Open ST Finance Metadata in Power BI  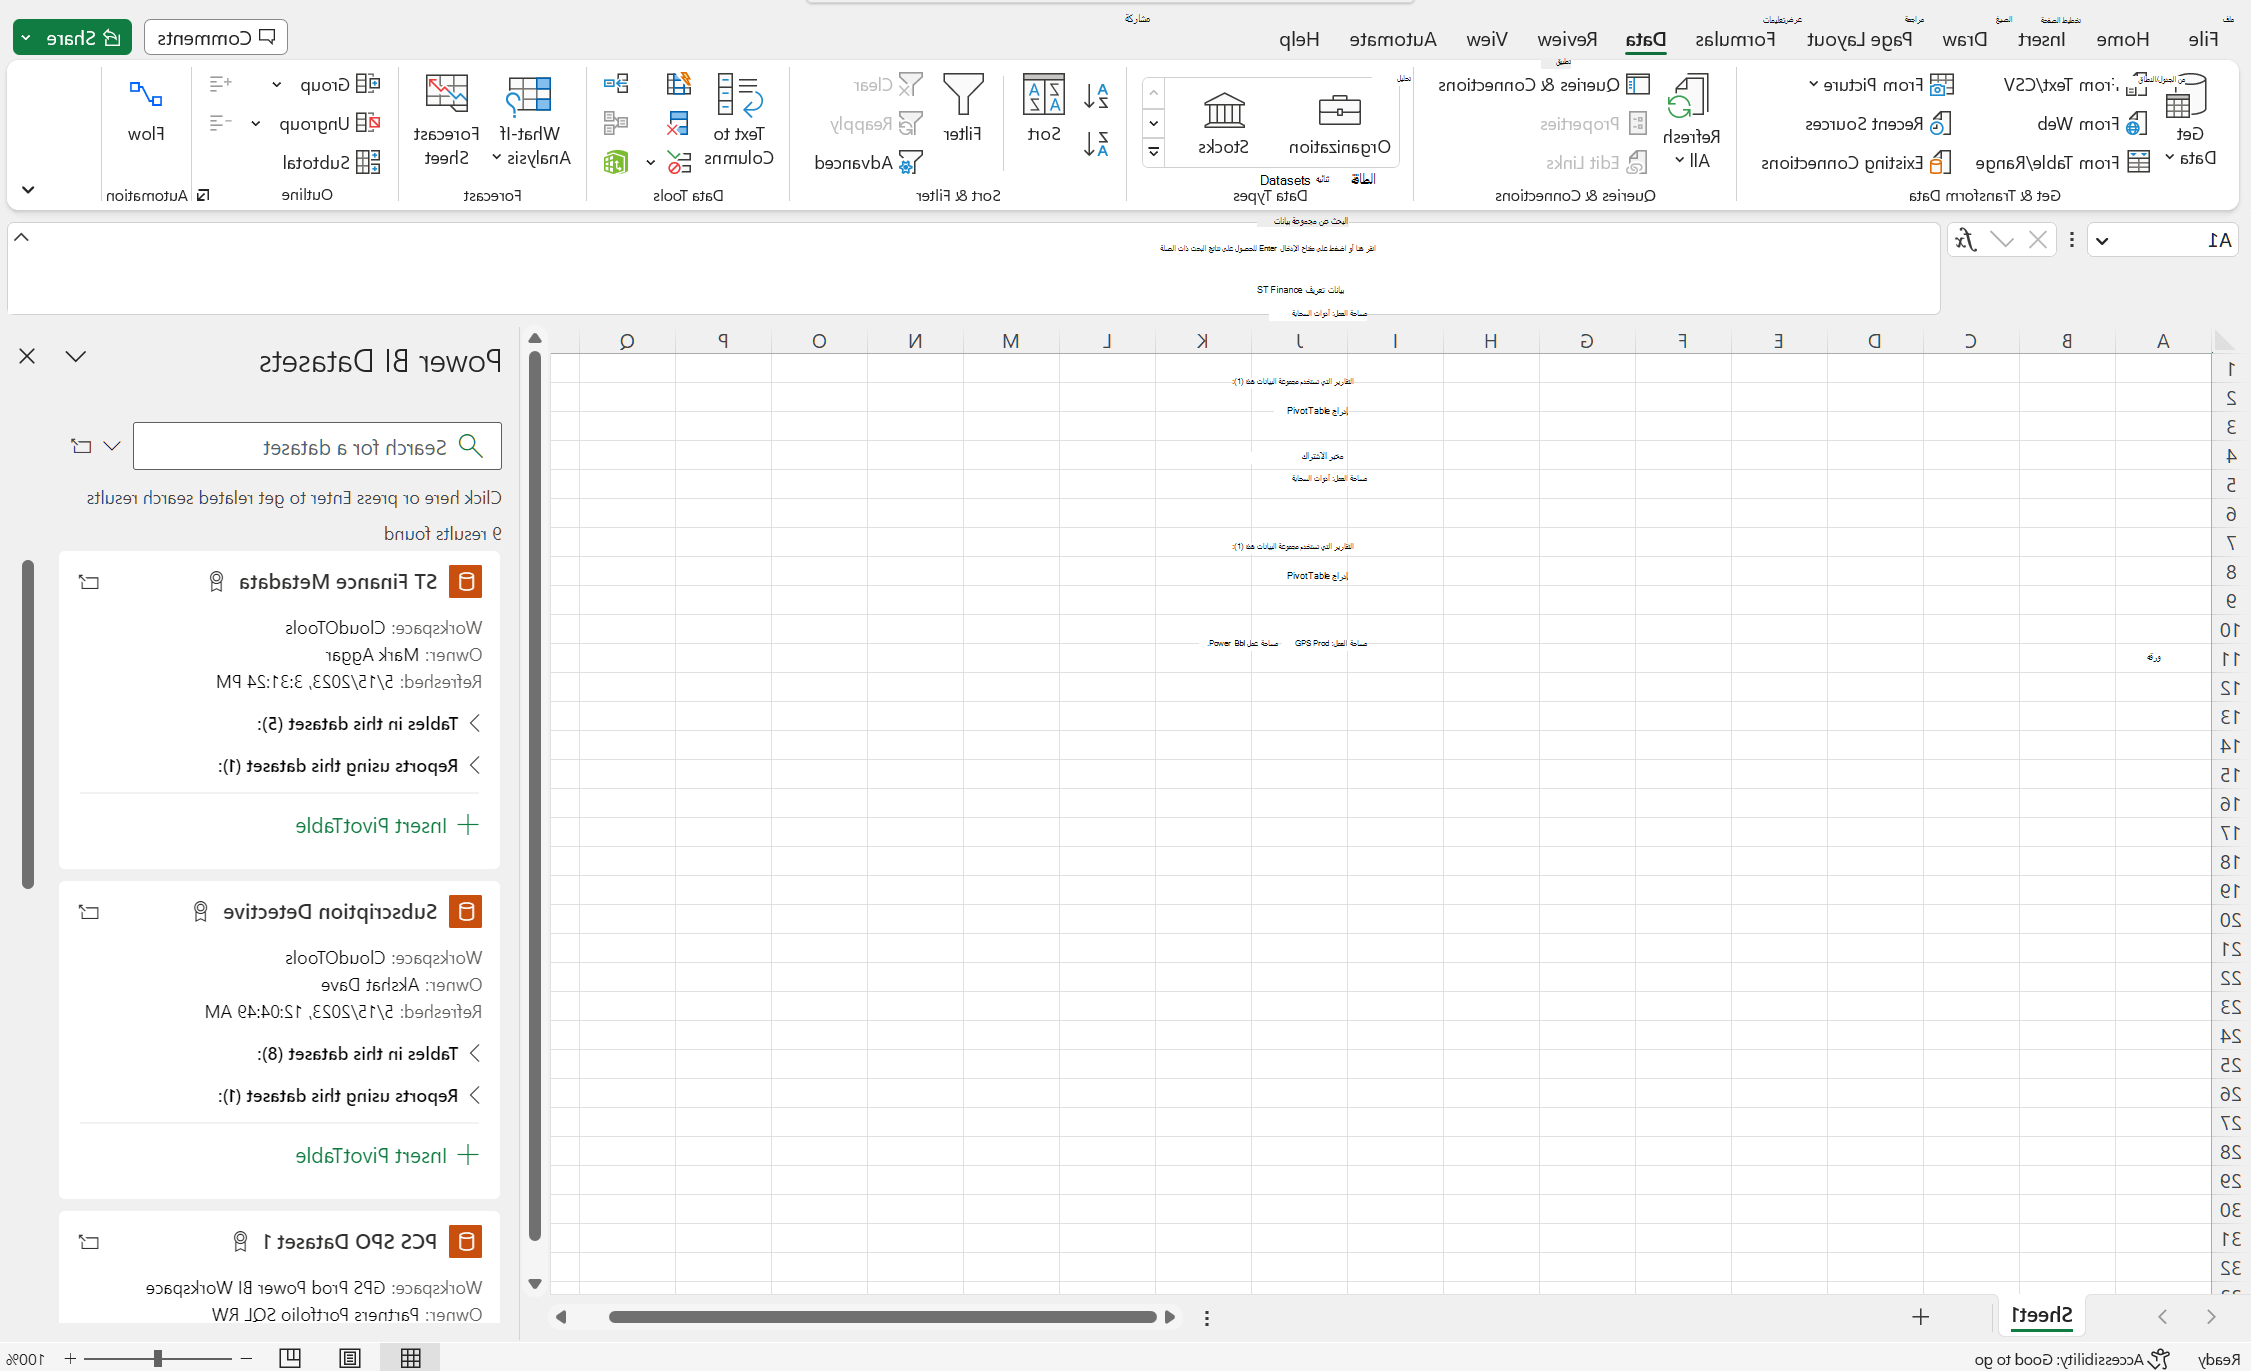(x=89, y=582)
